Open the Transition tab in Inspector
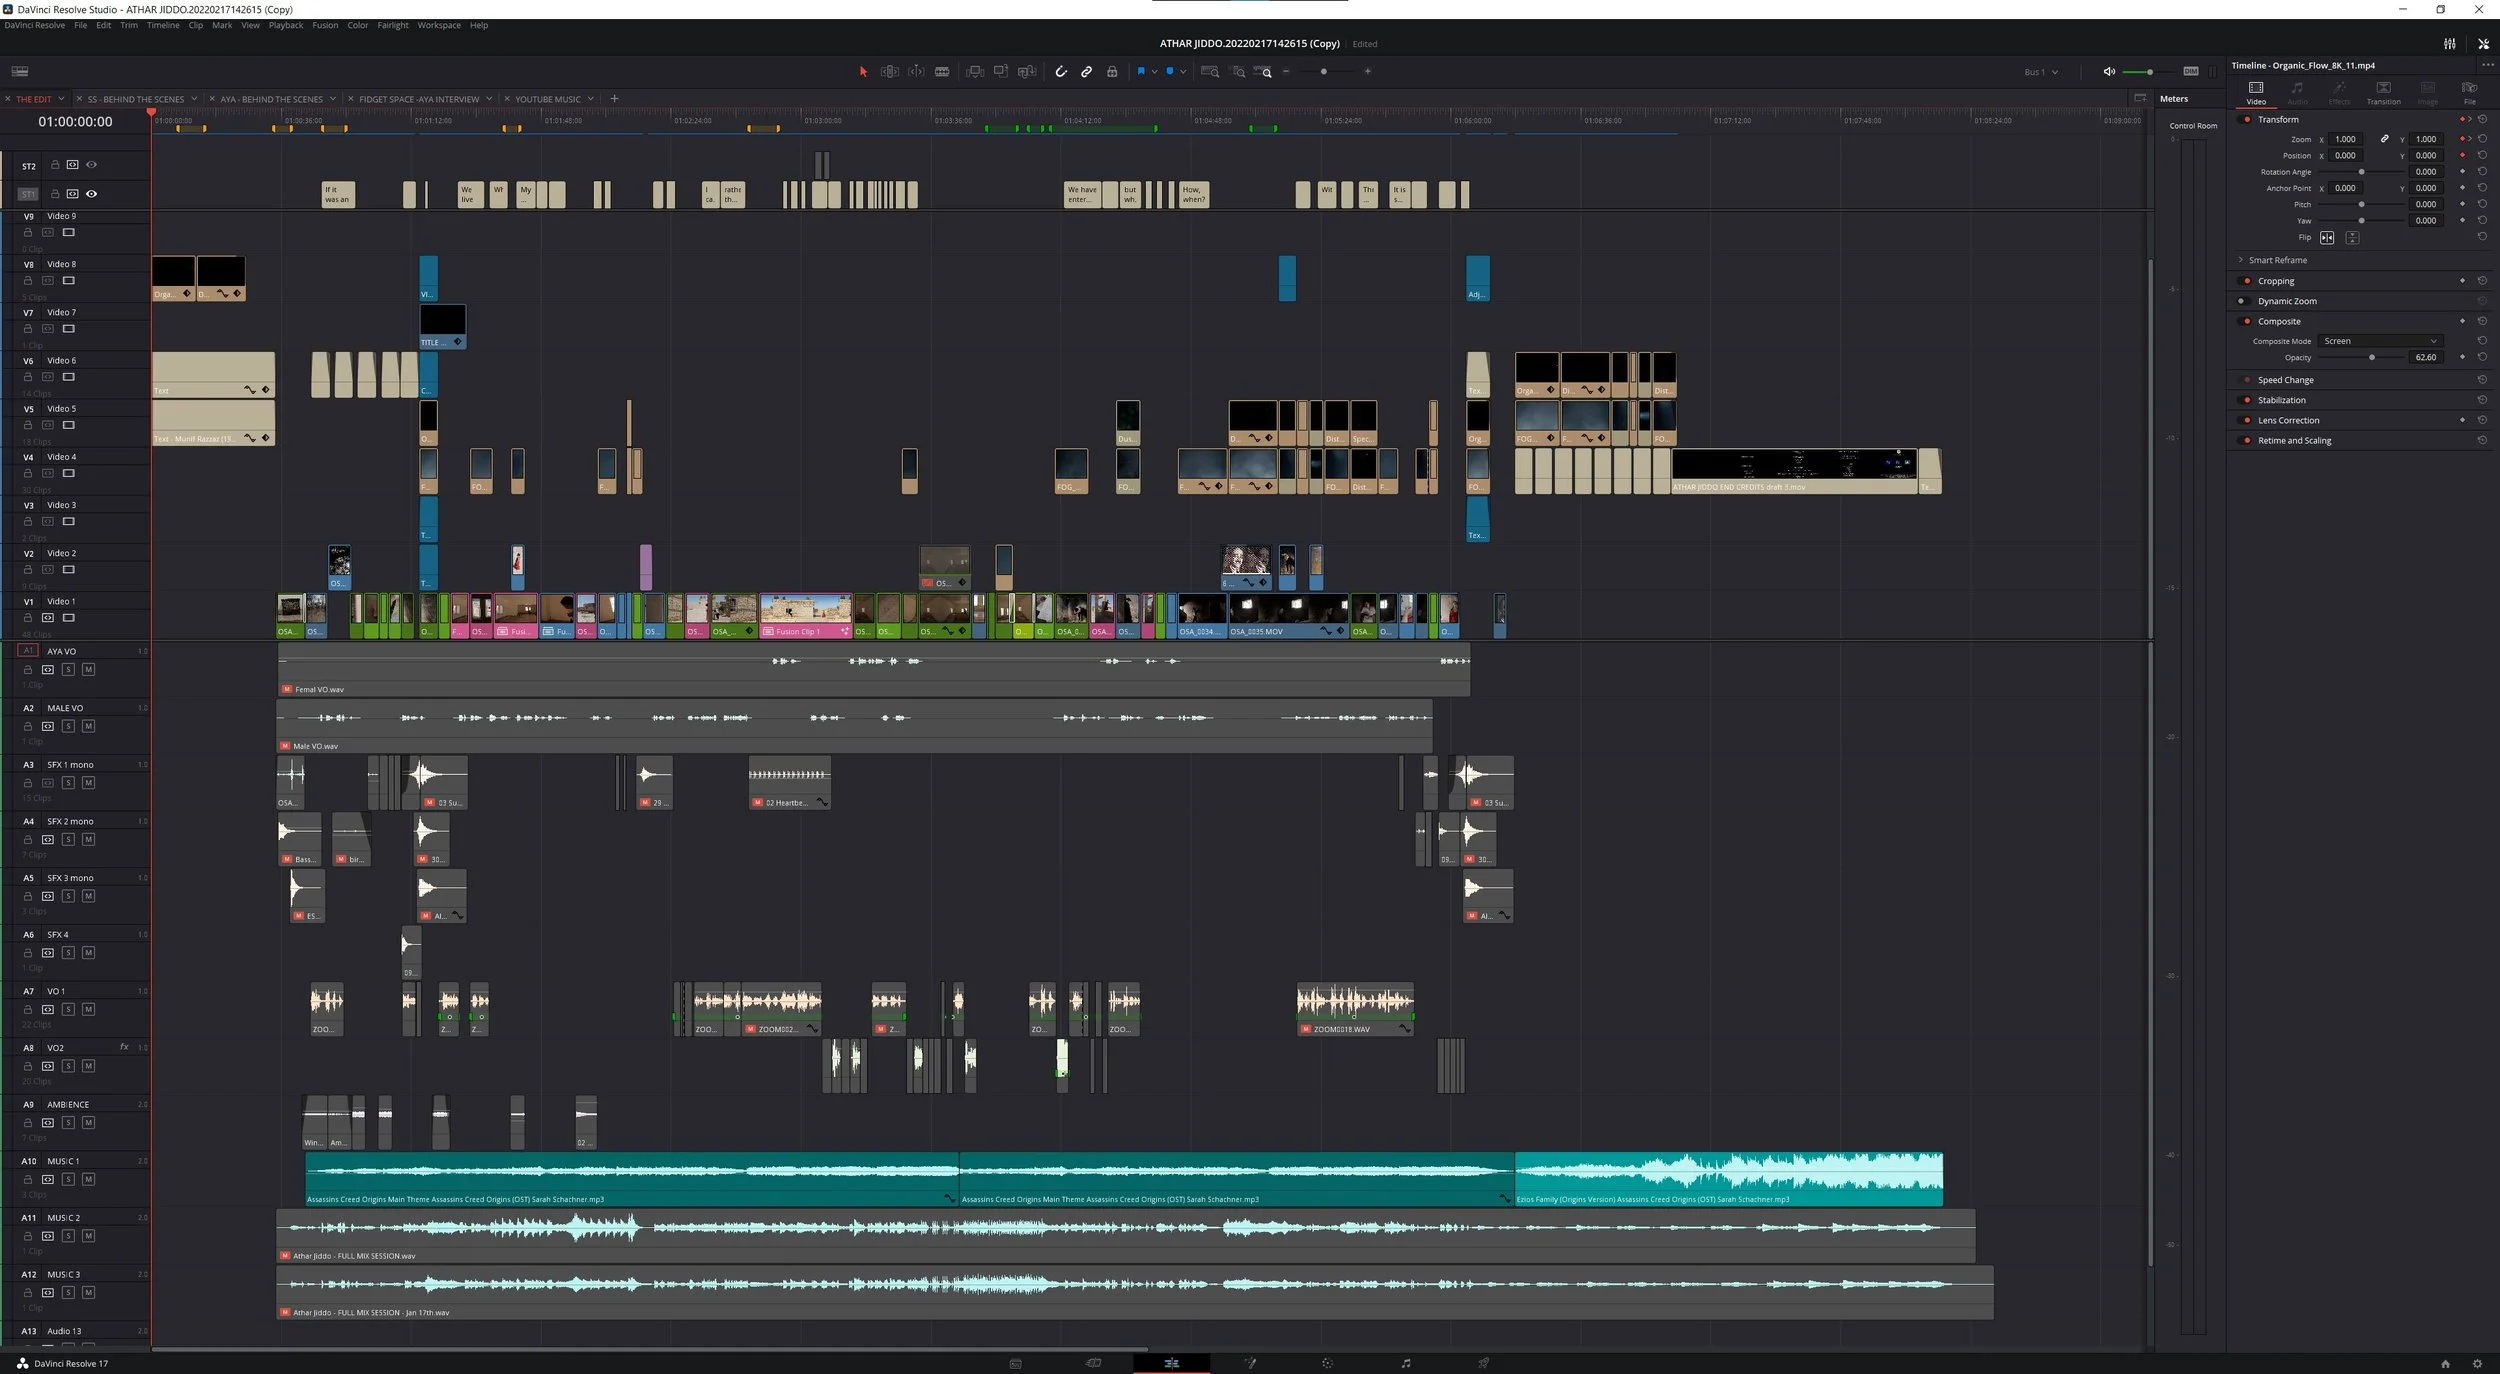Screen dimensions: 2500x1374 pos(2383,92)
